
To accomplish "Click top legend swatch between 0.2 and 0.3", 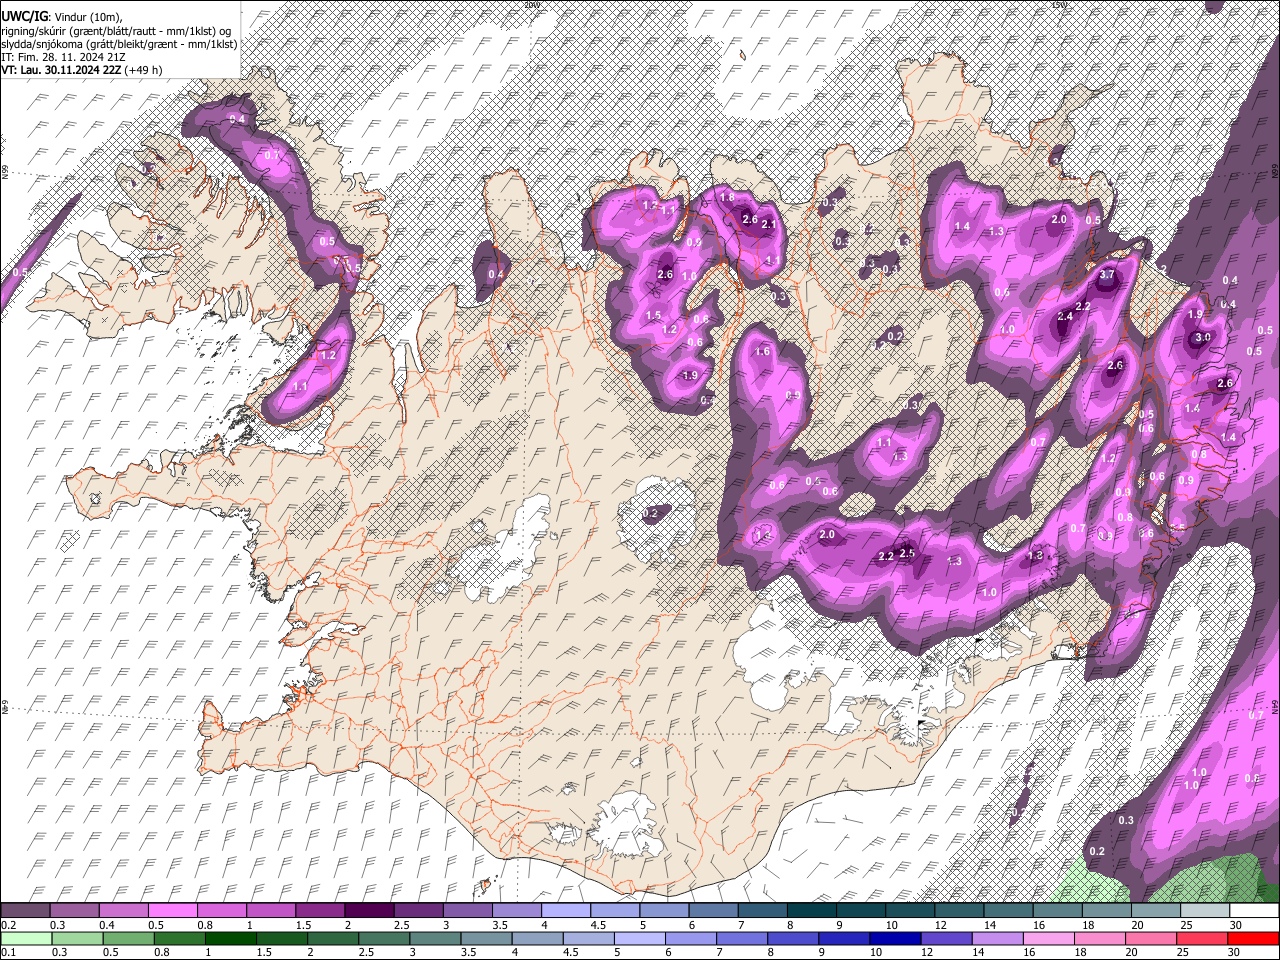I will [25, 911].
